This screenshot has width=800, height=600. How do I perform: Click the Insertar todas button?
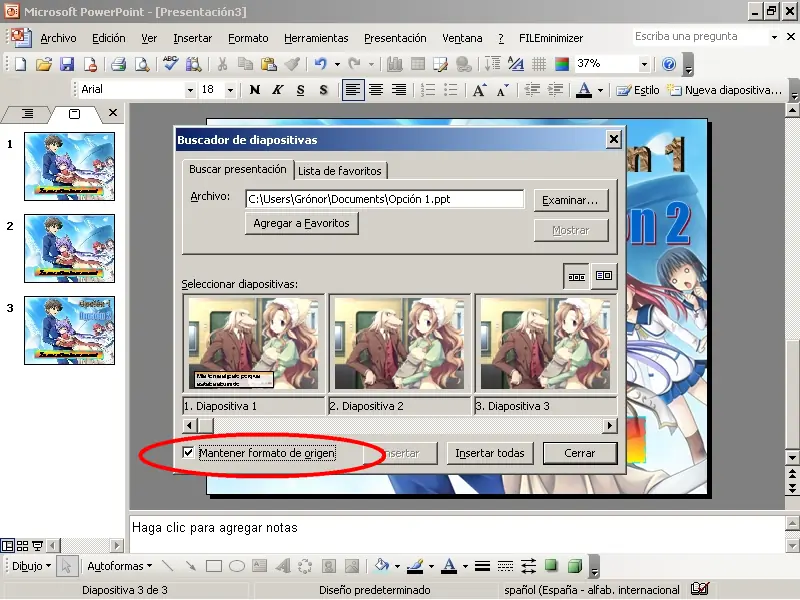click(489, 453)
